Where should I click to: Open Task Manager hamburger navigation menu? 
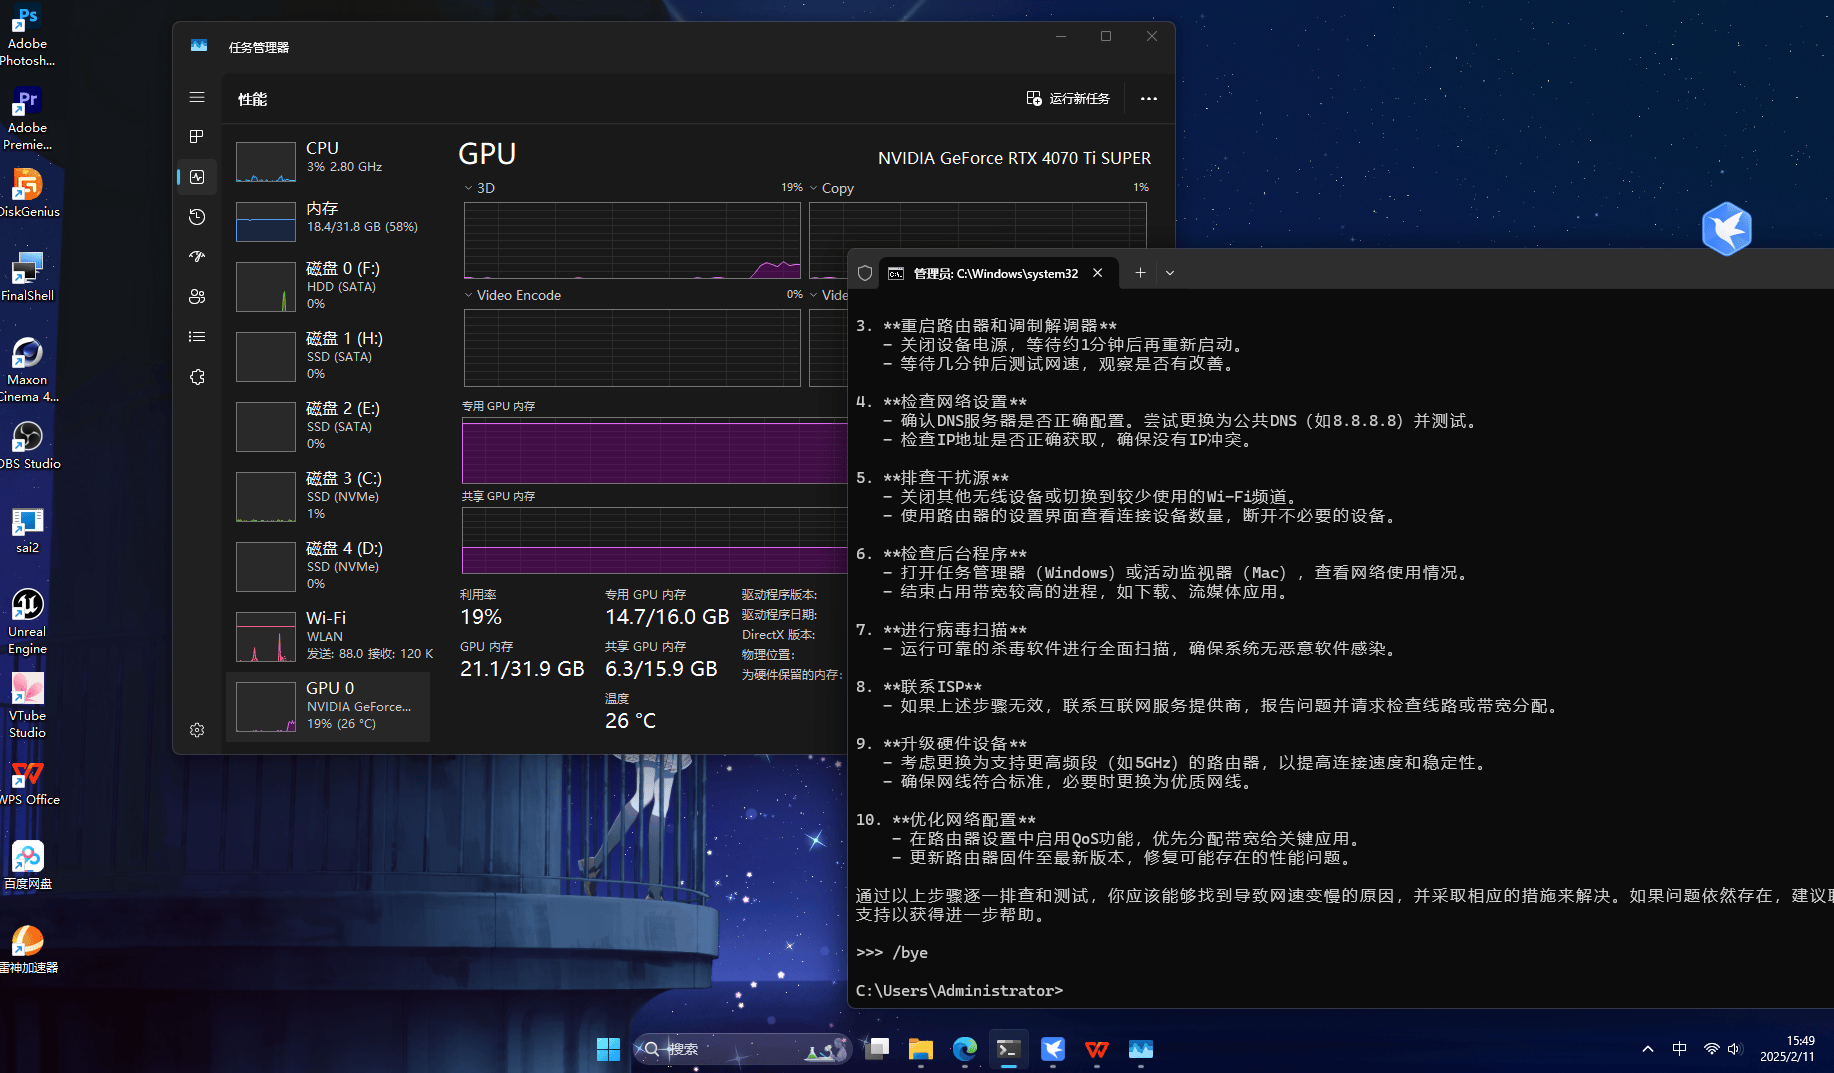(197, 97)
